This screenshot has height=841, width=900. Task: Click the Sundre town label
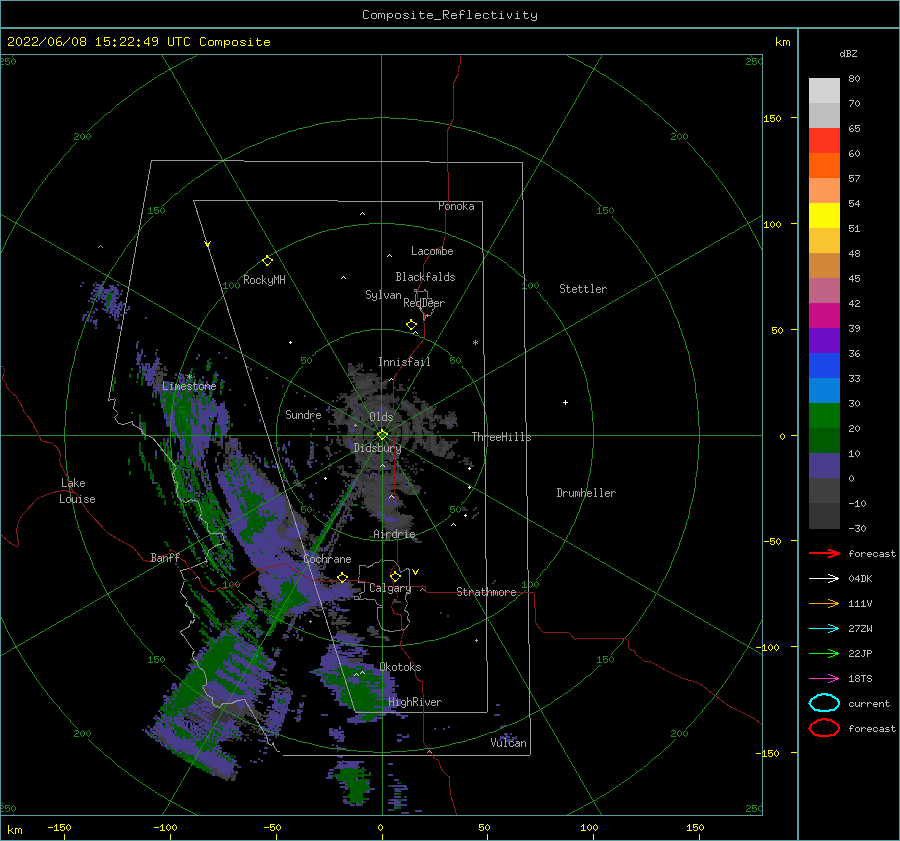(x=303, y=414)
